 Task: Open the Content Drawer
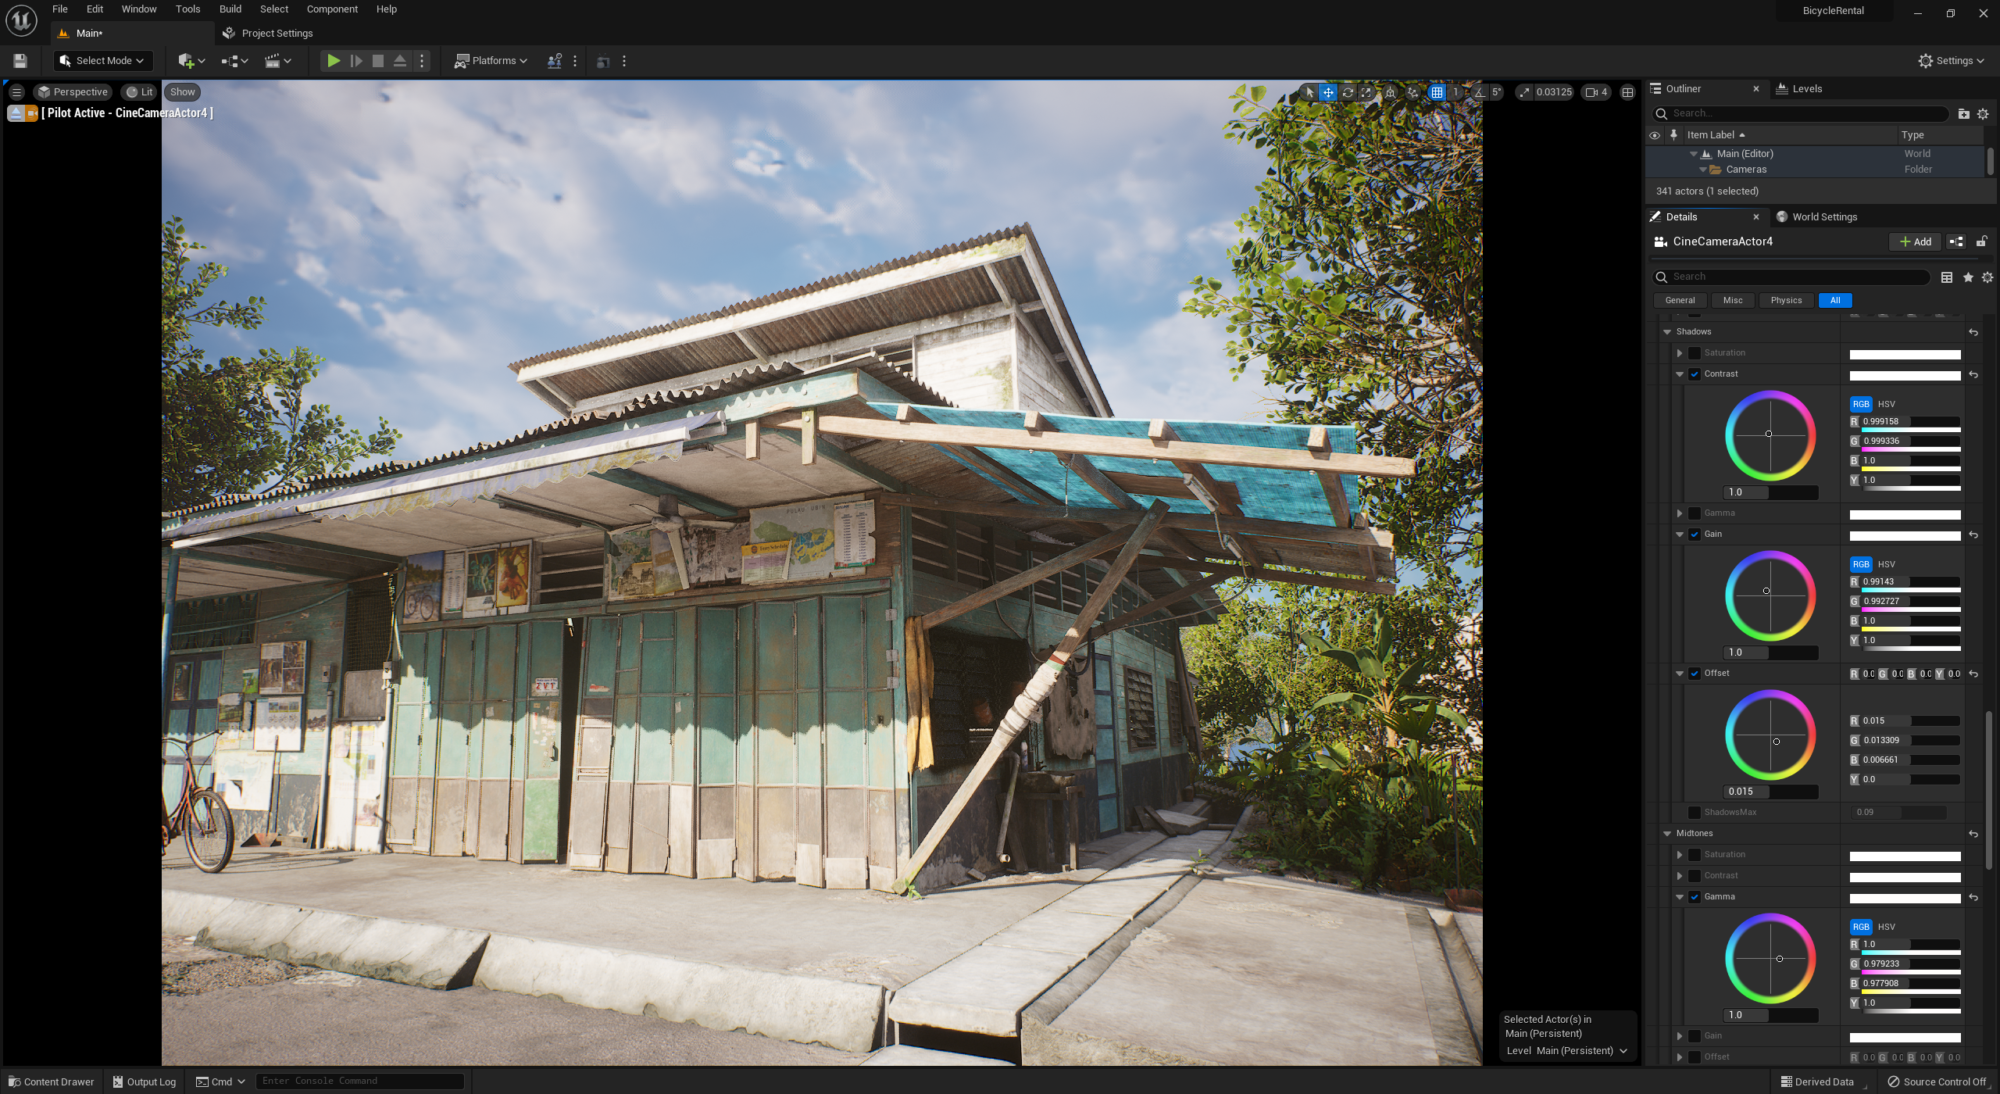pyautogui.click(x=51, y=1081)
